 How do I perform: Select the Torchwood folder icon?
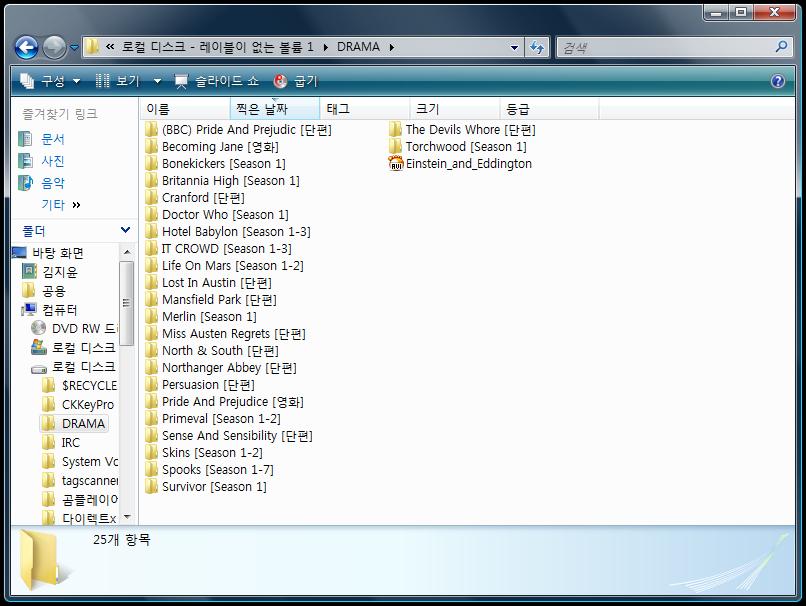click(395, 147)
